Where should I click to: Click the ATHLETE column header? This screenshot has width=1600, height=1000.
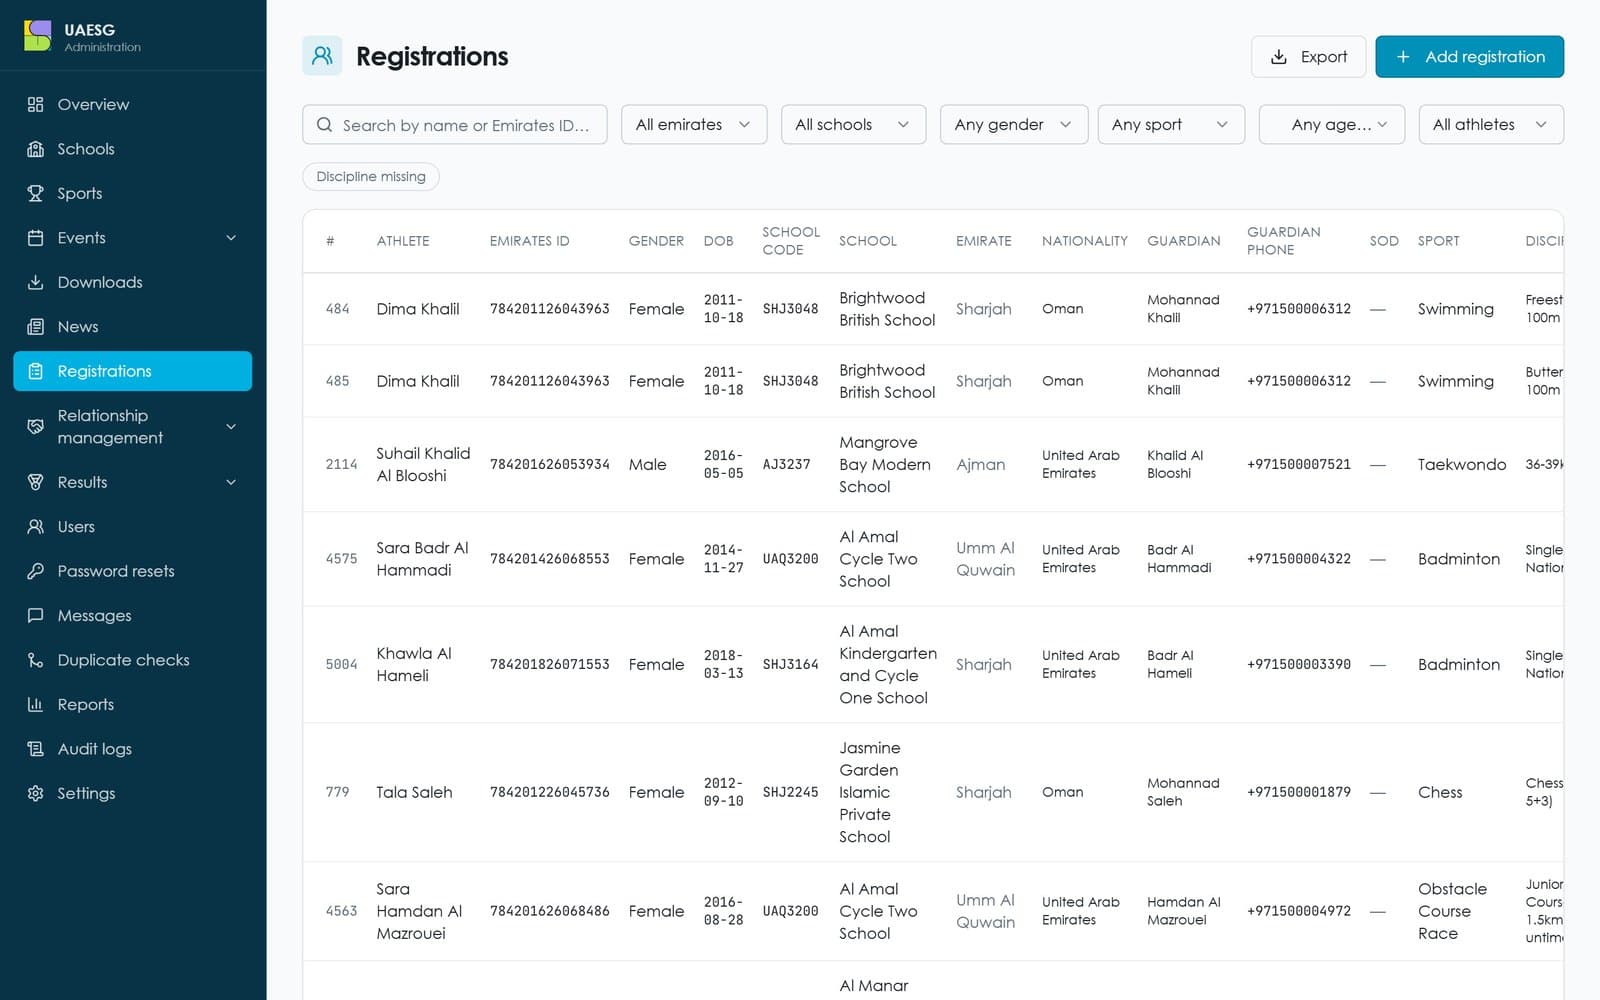(x=403, y=241)
